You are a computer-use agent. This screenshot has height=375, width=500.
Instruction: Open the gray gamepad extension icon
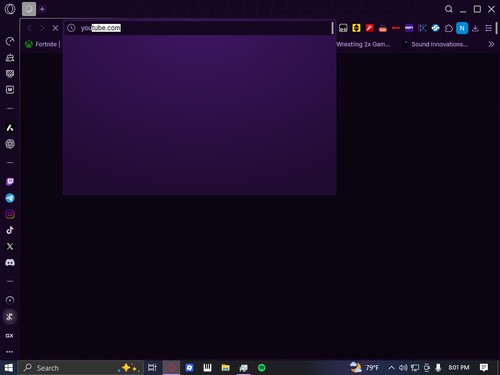pyautogui.click(x=343, y=28)
